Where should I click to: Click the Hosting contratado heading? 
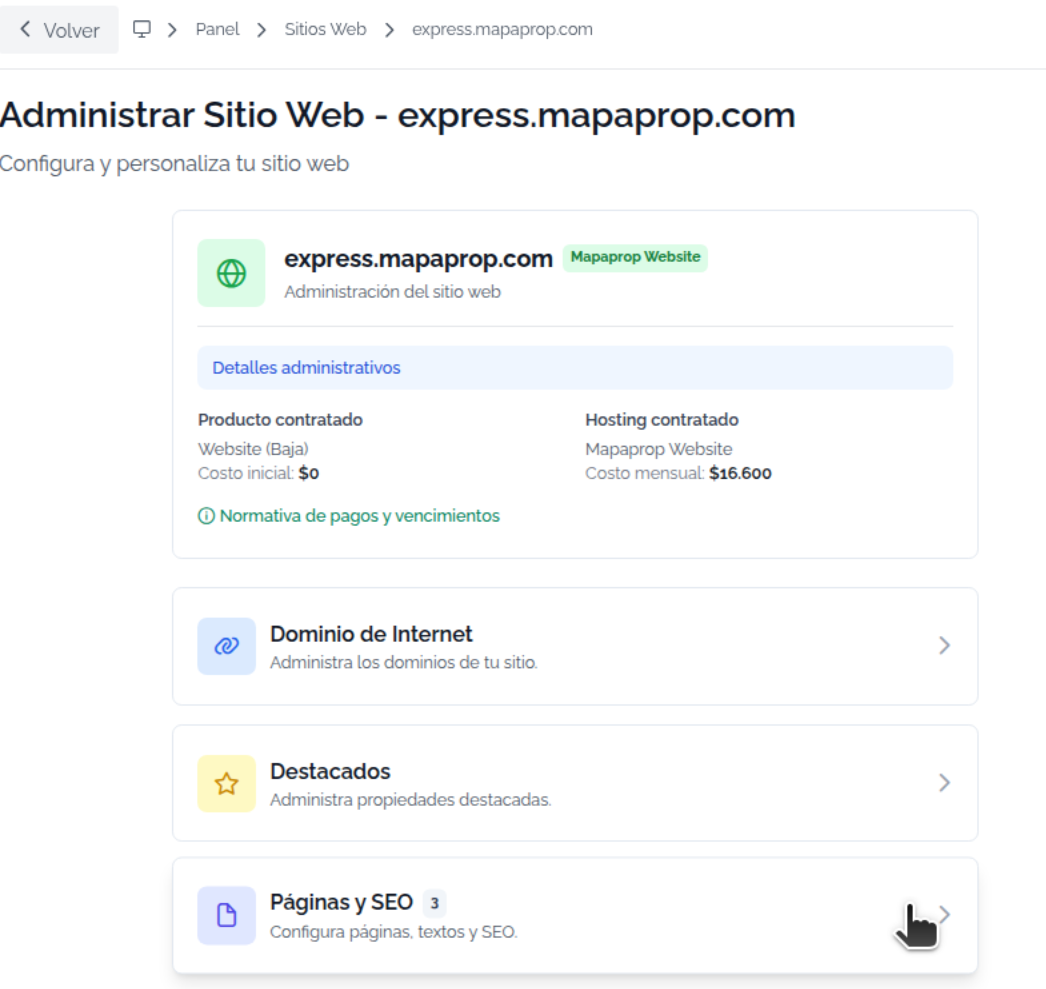pos(662,419)
